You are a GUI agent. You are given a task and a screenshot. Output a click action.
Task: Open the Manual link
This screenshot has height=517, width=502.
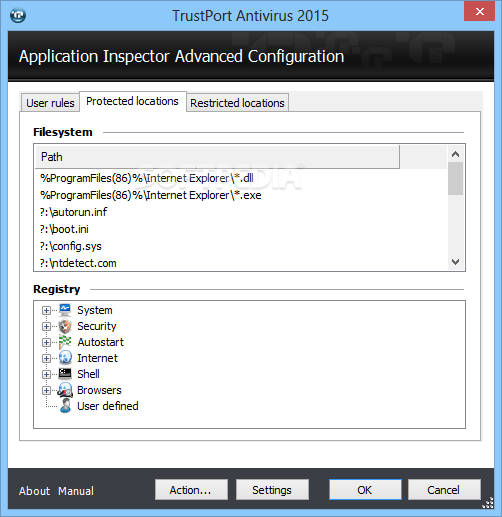pos(76,491)
